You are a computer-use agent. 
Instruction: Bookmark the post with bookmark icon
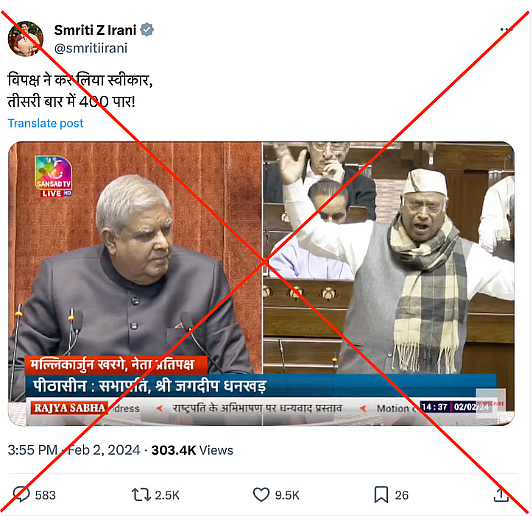pos(381,495)
